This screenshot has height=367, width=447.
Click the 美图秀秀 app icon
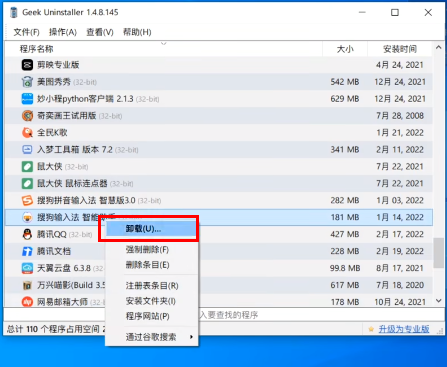(27, 82)
